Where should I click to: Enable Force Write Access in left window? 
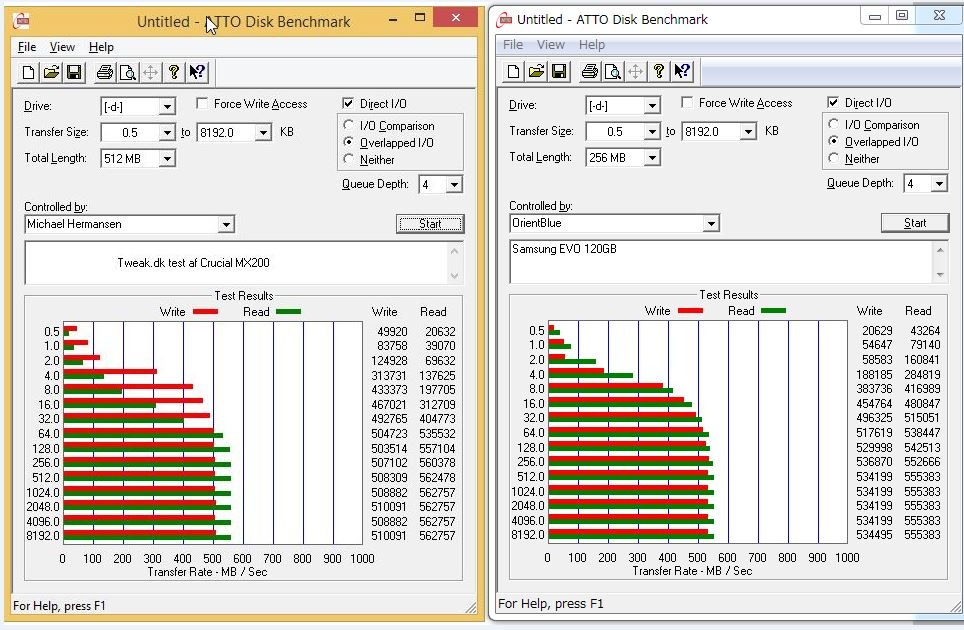(x=203, y=104)
